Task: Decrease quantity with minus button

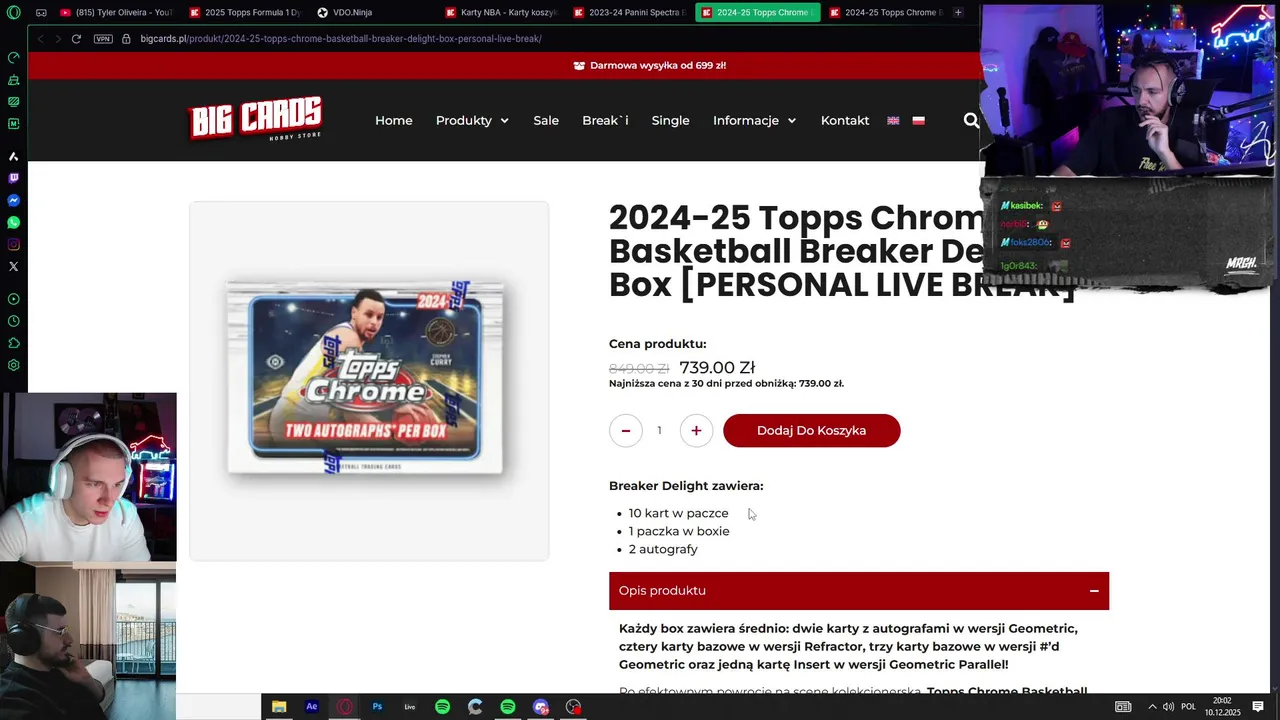Action: [625, 431]
